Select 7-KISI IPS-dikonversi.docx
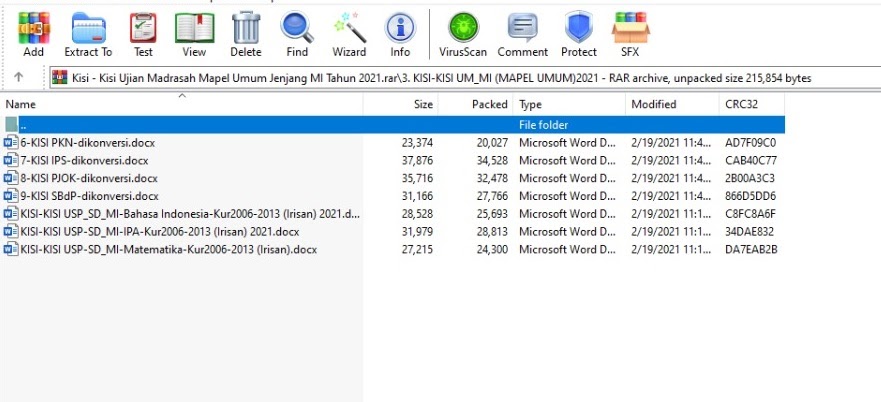 84,161
